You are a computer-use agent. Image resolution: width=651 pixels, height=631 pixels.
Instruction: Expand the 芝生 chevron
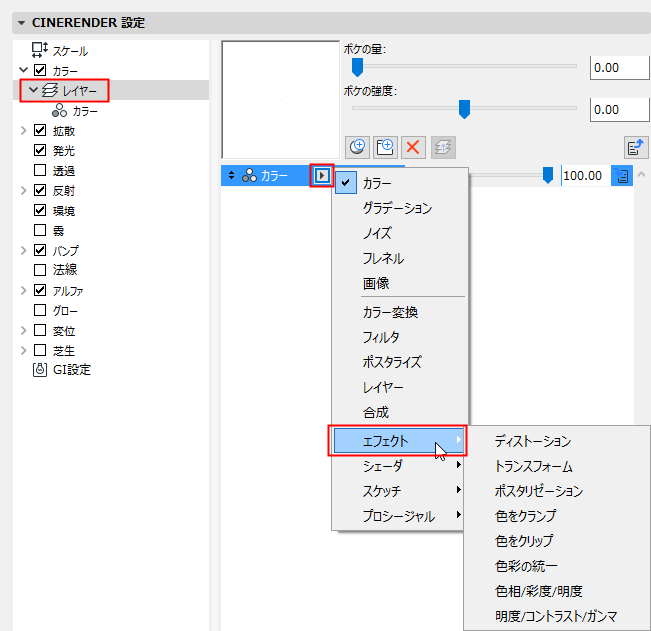pyautogui.click(x=24, y=350)
